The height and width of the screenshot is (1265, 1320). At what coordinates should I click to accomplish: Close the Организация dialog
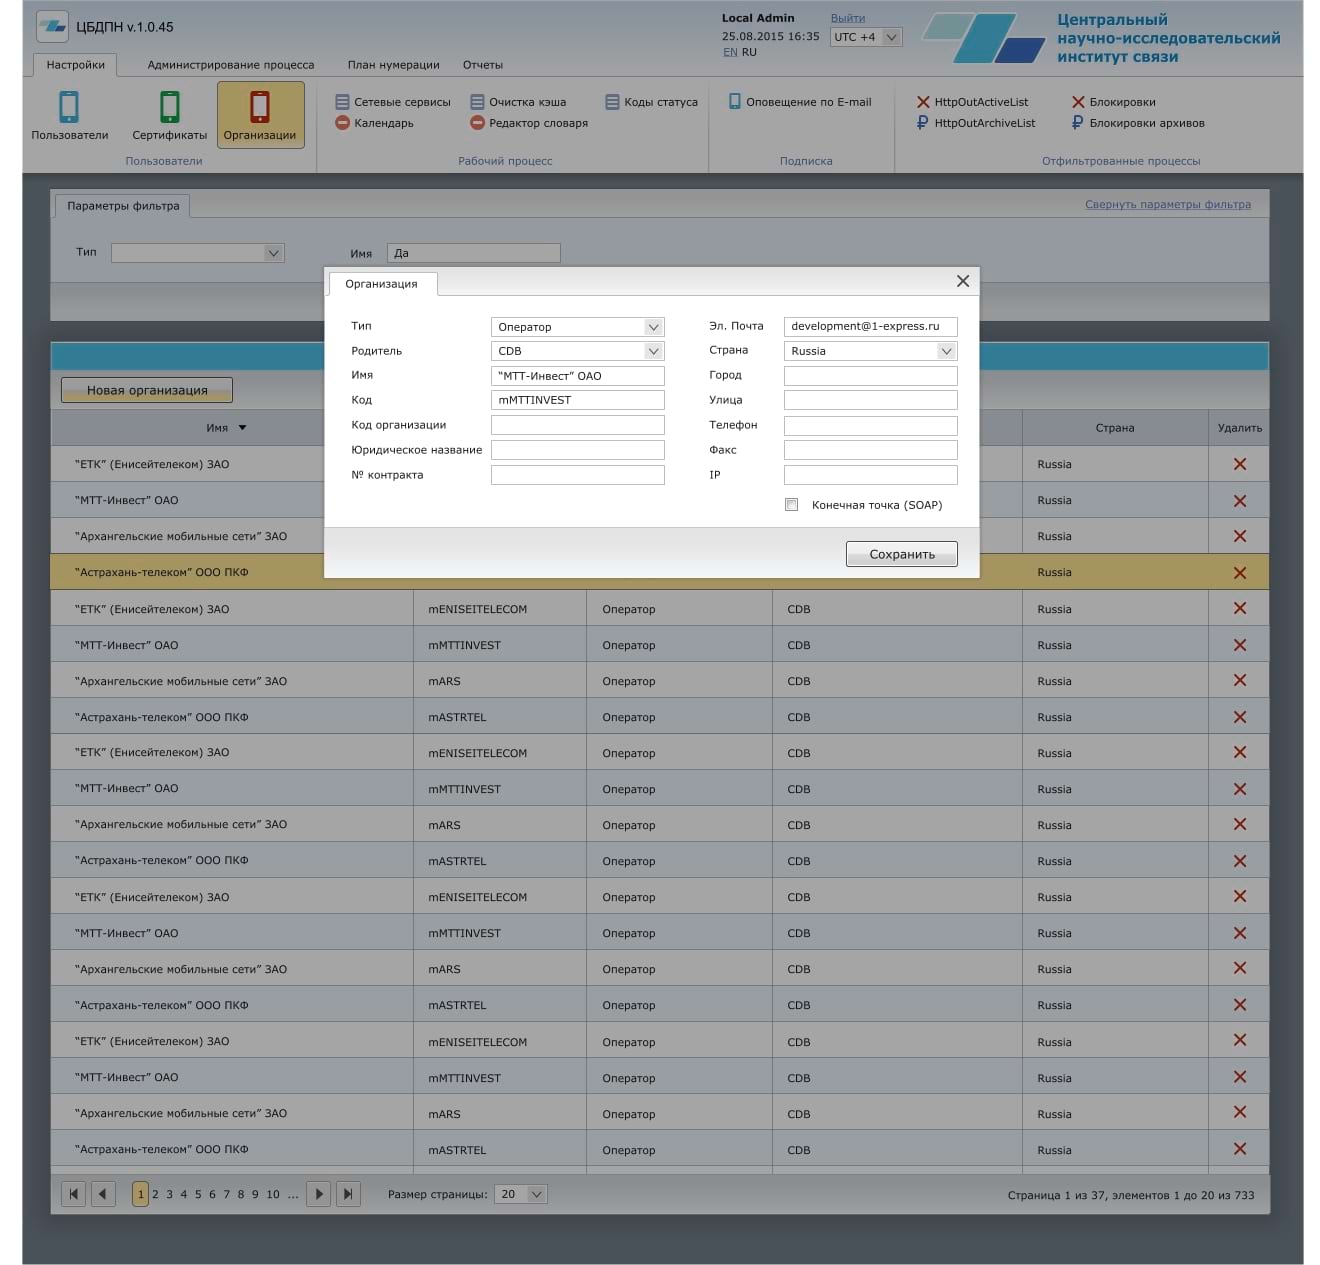pos(962,282)
